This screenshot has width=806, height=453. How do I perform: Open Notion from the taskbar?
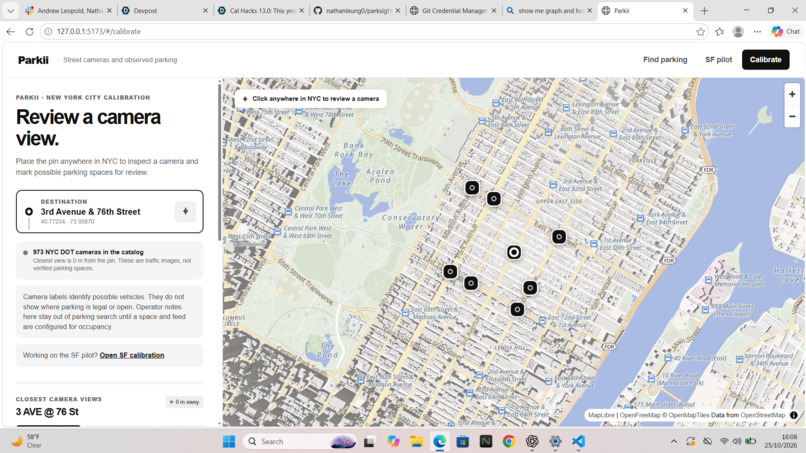(x=486, y=441)
